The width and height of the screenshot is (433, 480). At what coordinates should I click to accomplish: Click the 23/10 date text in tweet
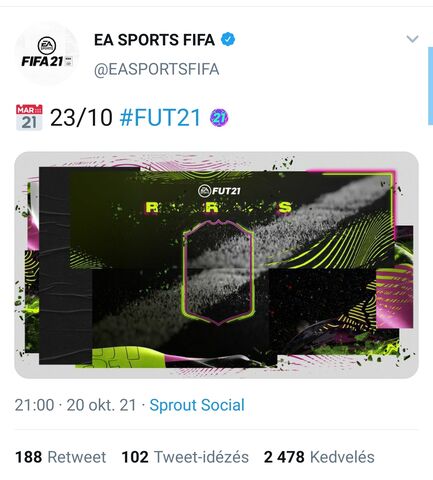point(81,118)
